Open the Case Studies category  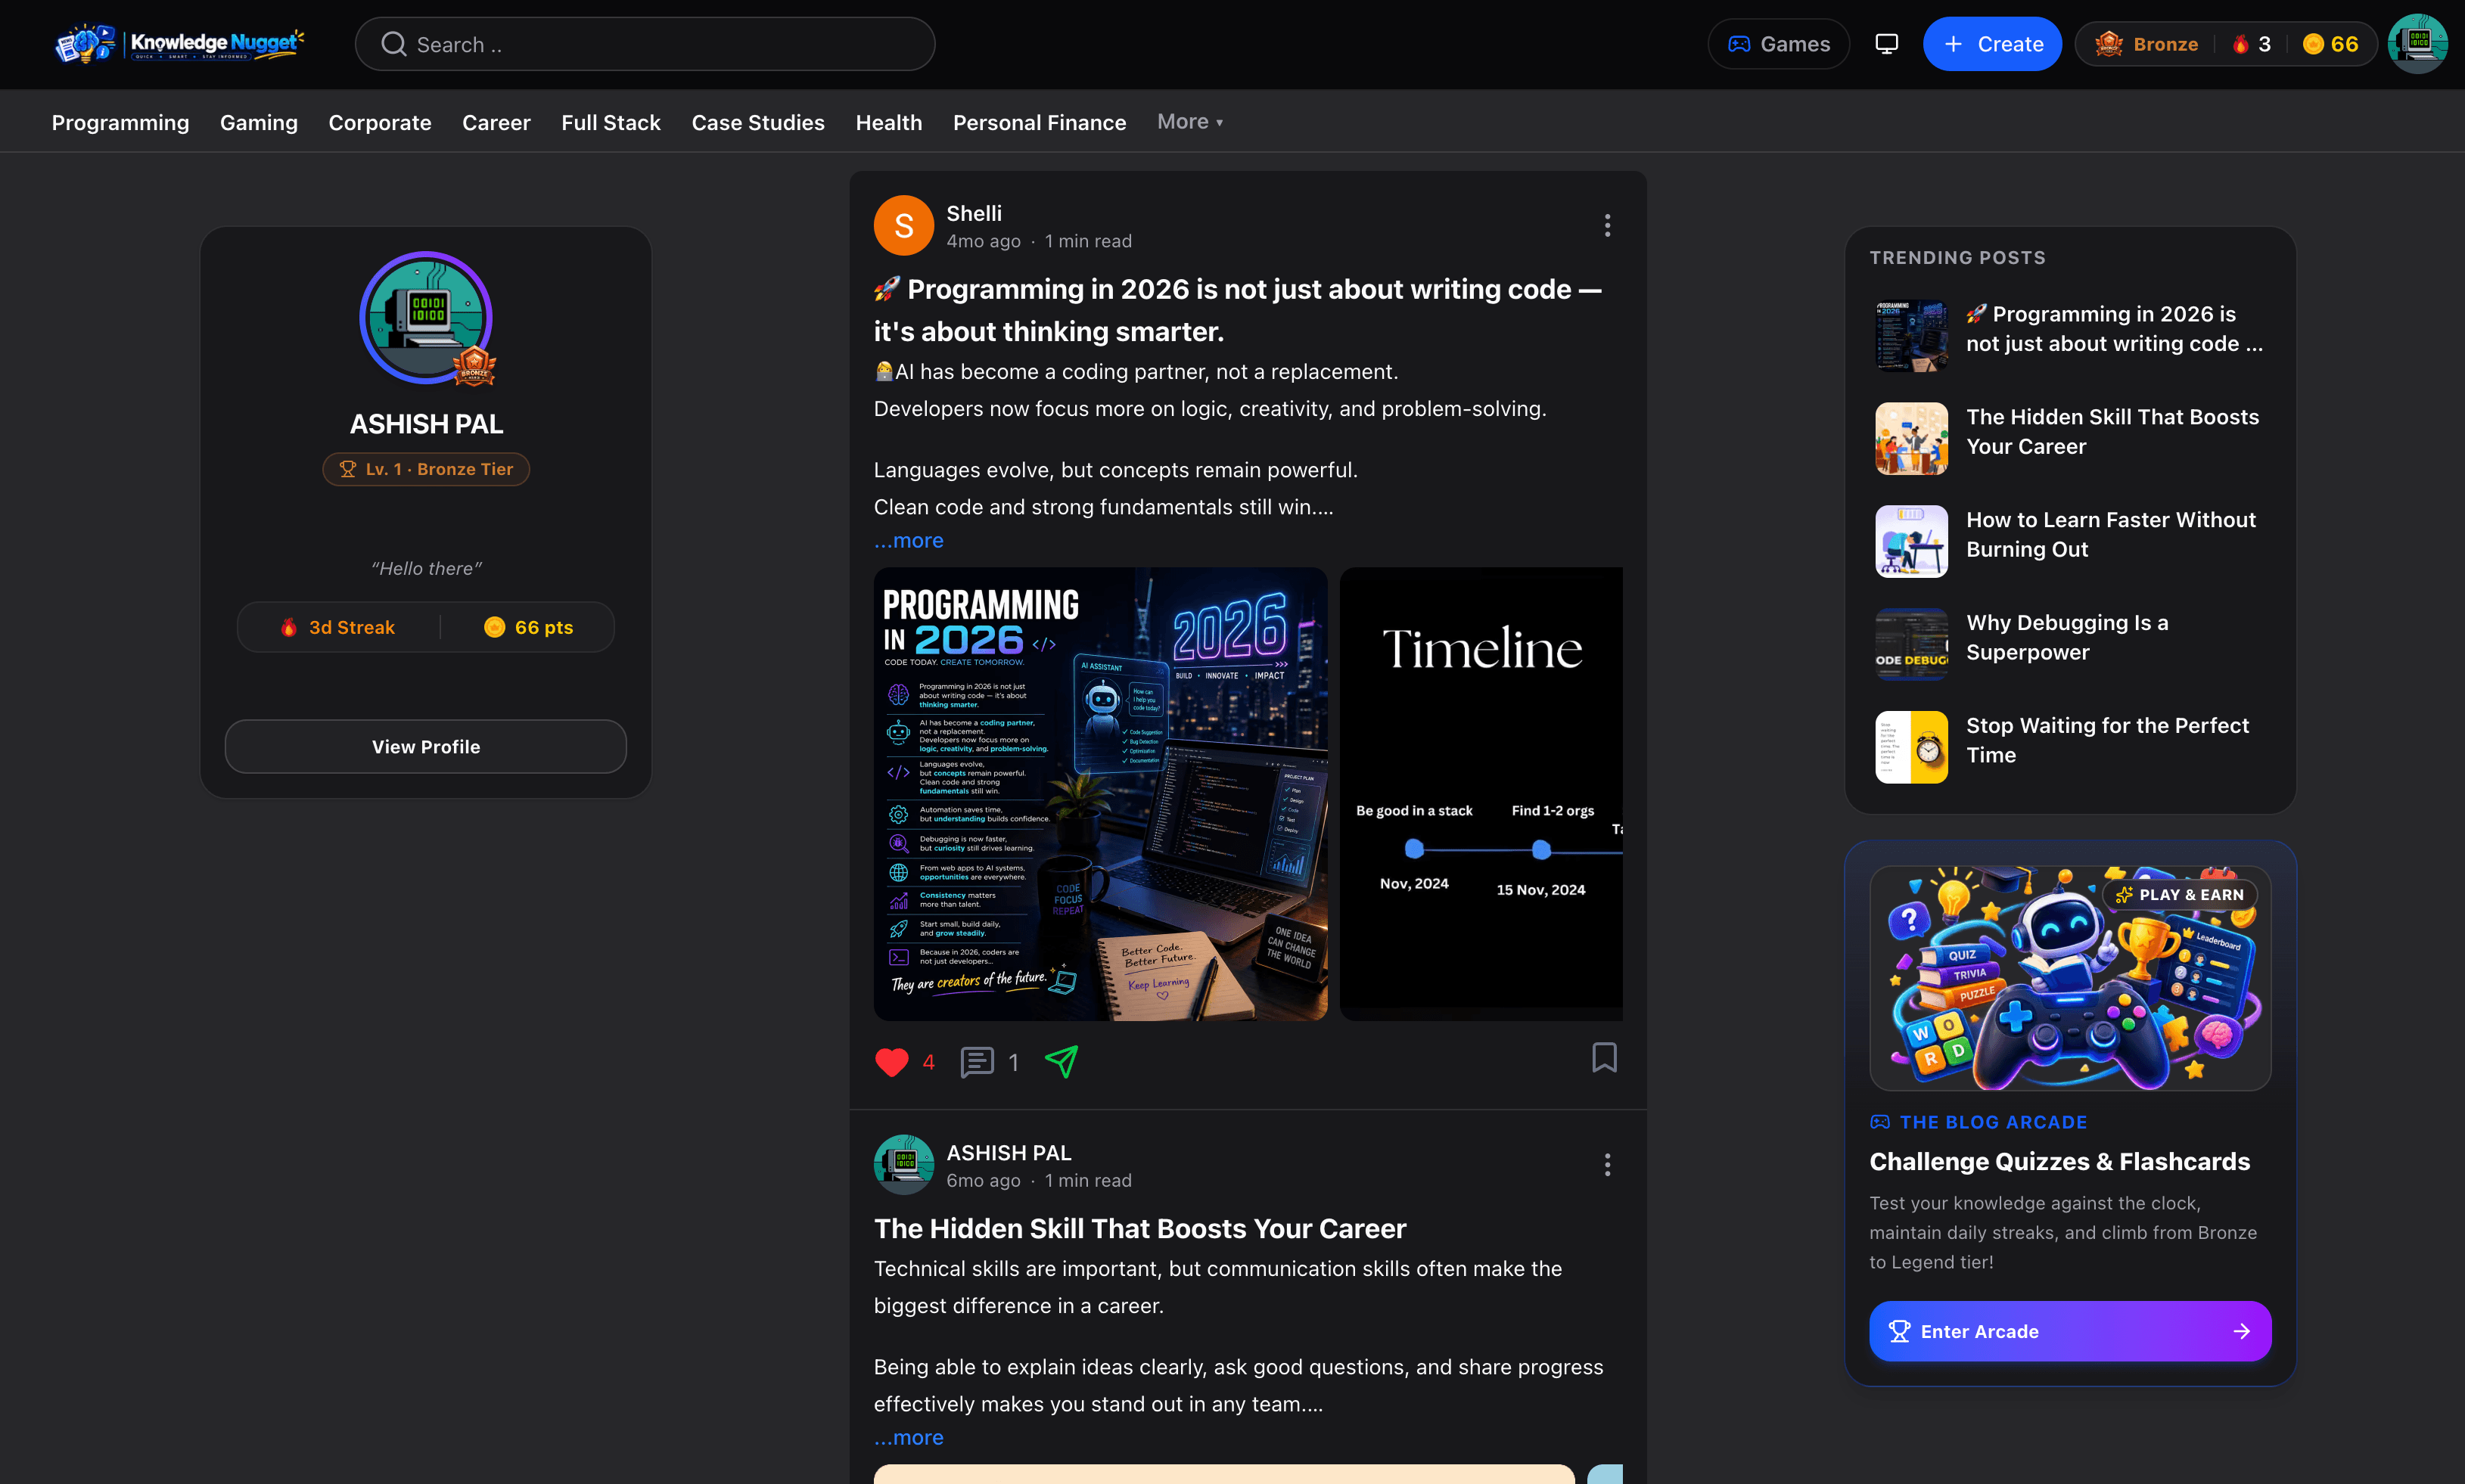(758, 122)
